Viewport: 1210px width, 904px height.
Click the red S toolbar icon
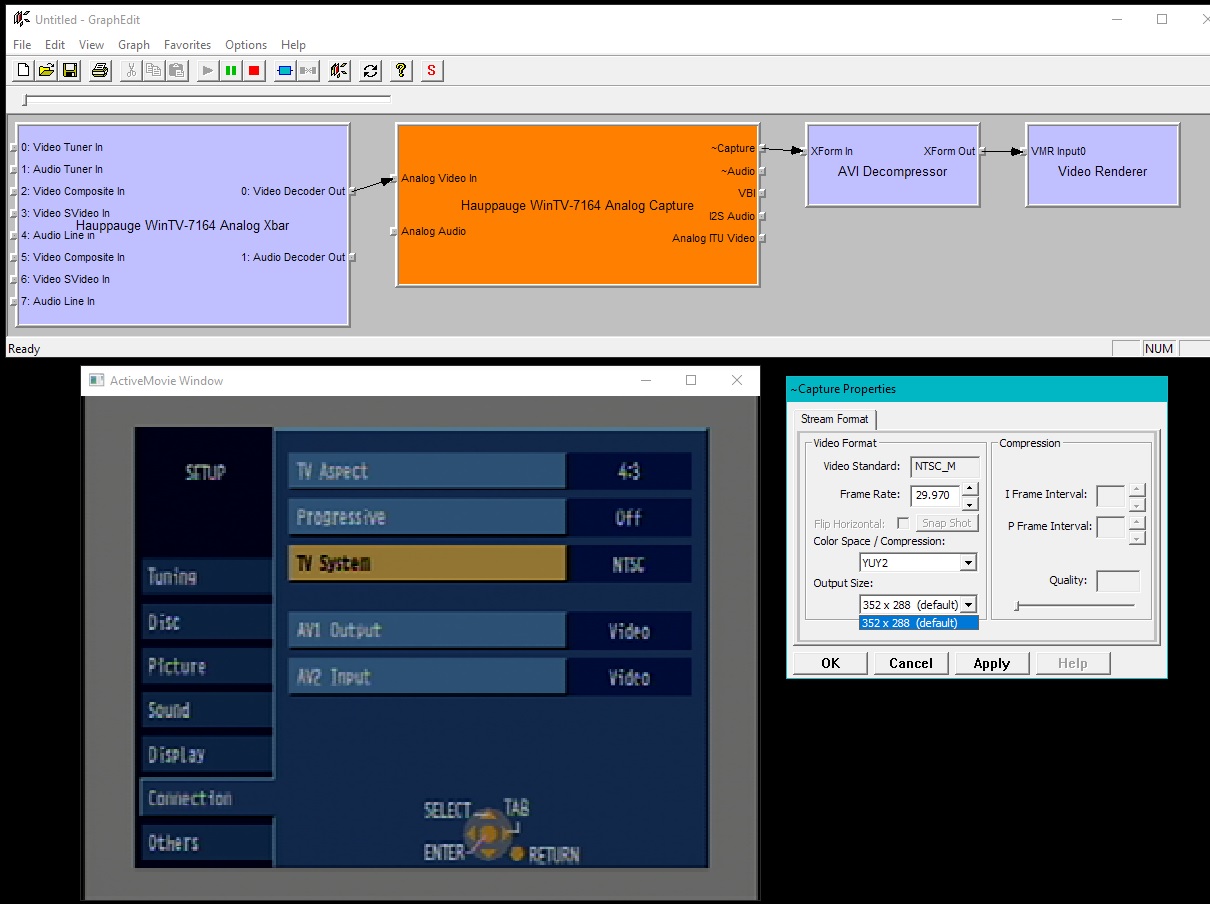(x=431, y=70)
